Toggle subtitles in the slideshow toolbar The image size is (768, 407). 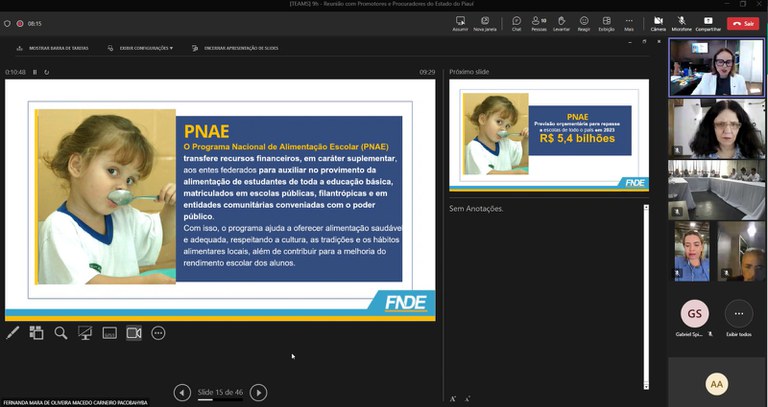click(109, 333)
